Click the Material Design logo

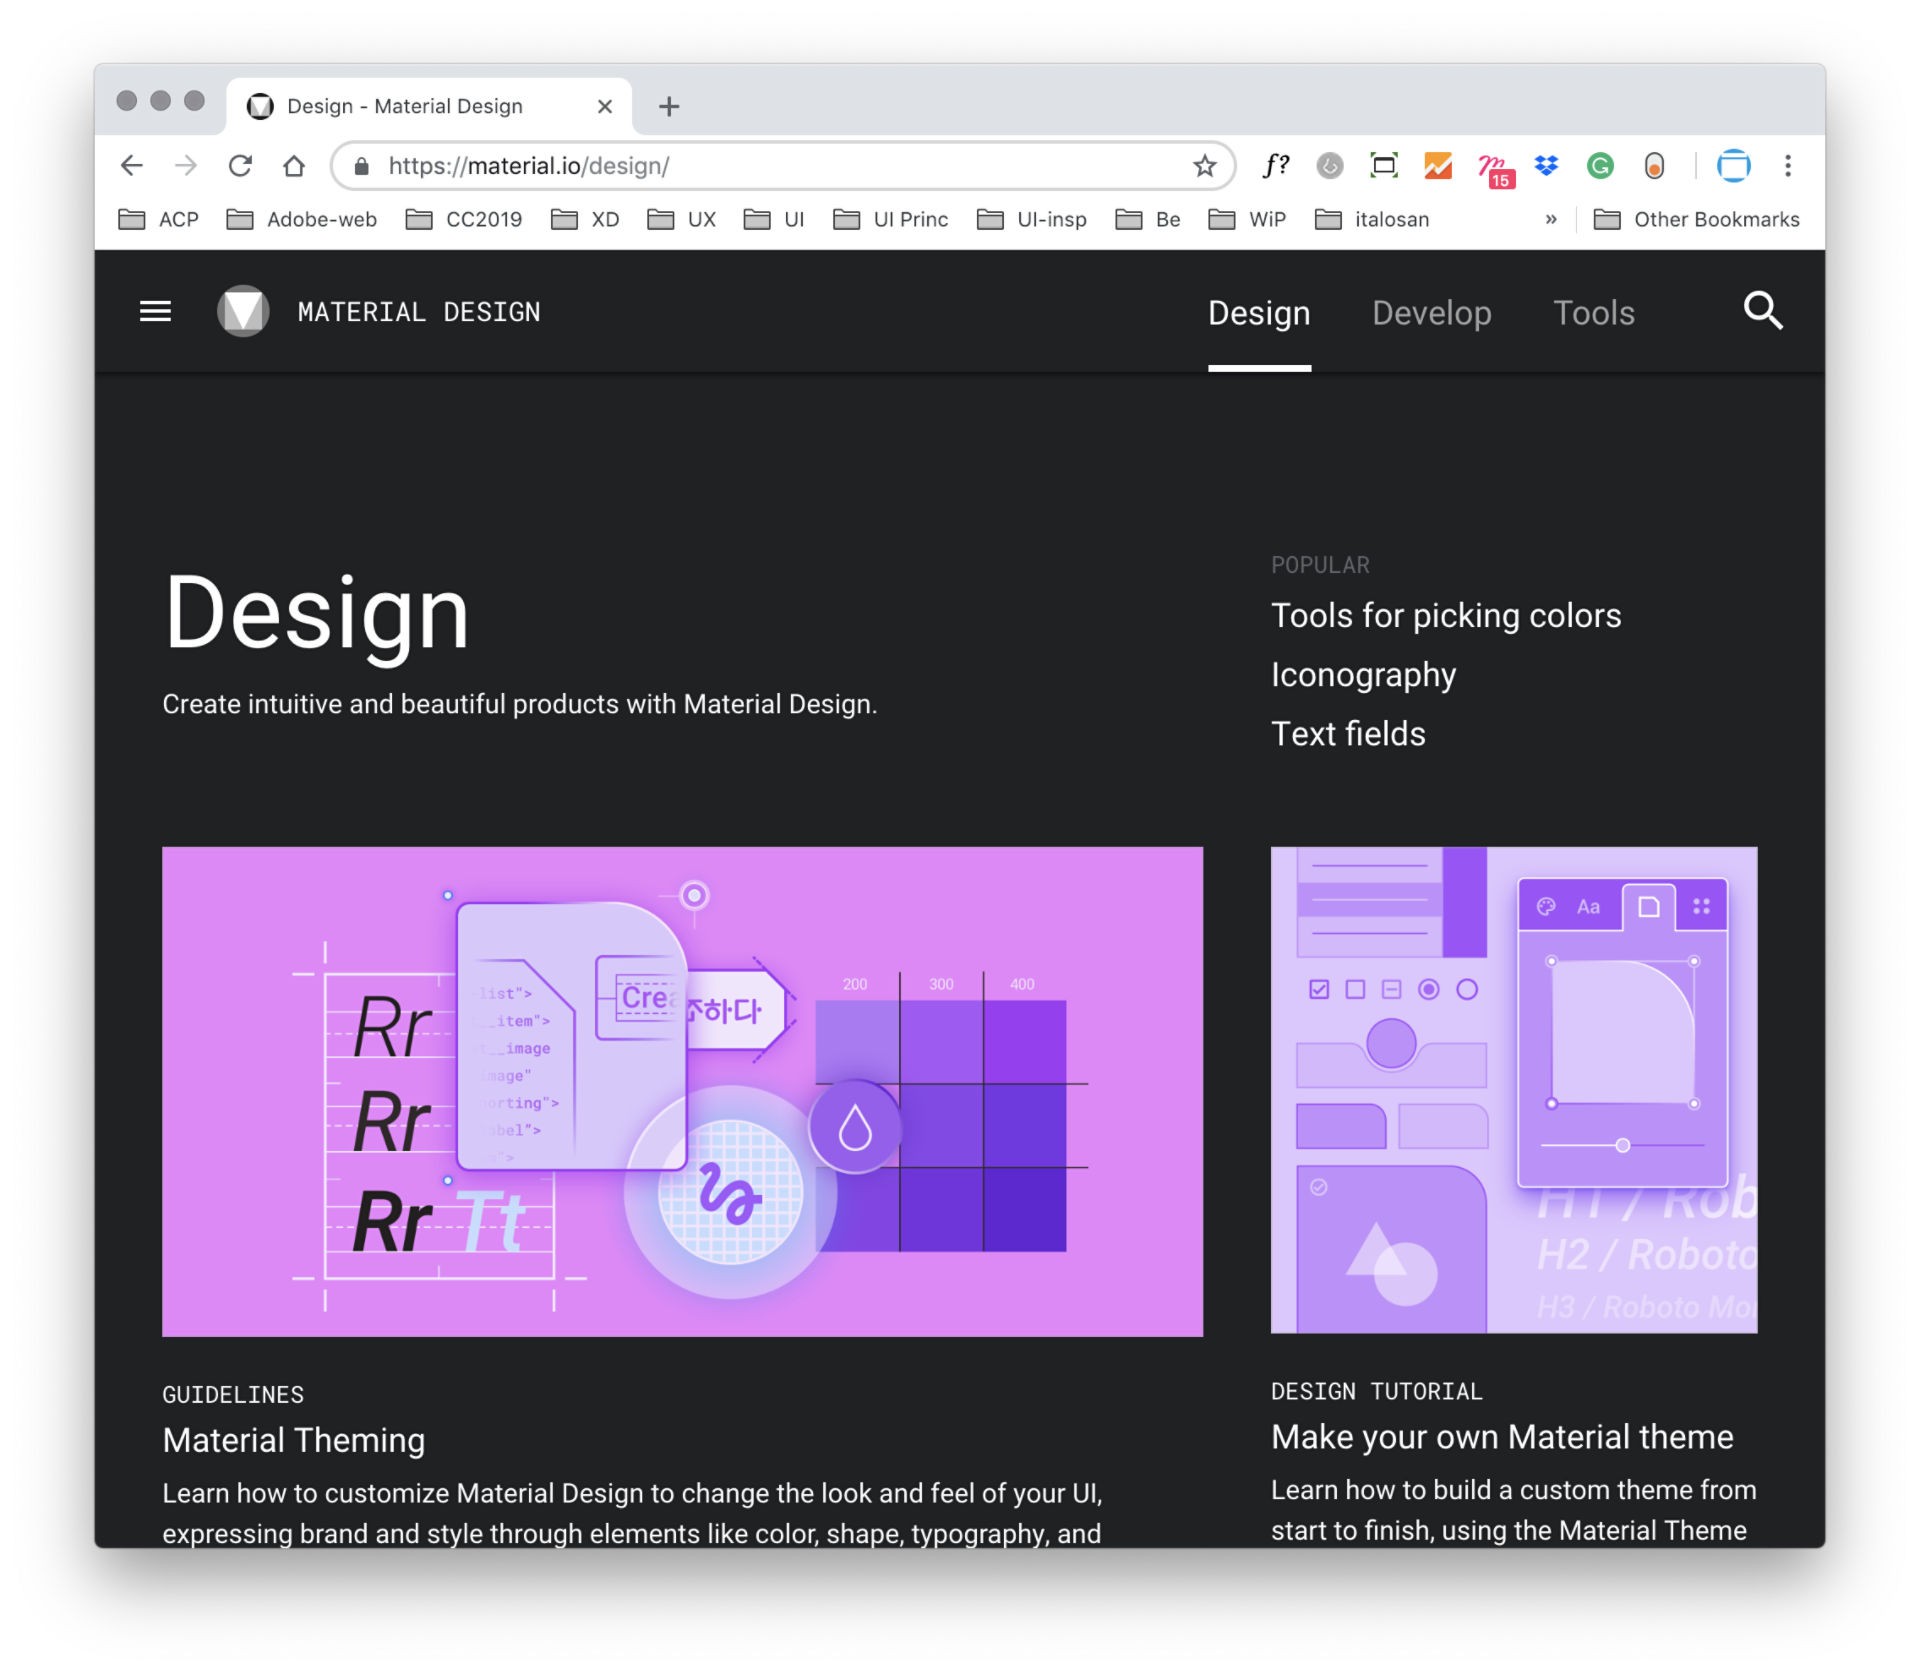243,311
